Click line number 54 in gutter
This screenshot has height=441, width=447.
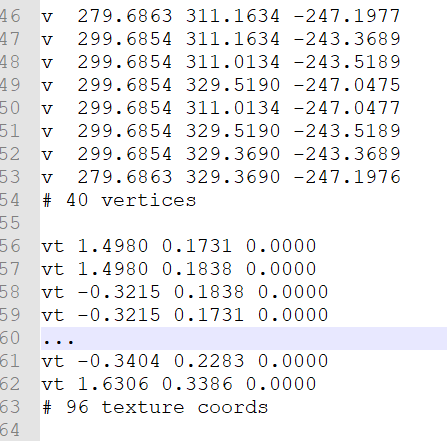tap(10, 200)
